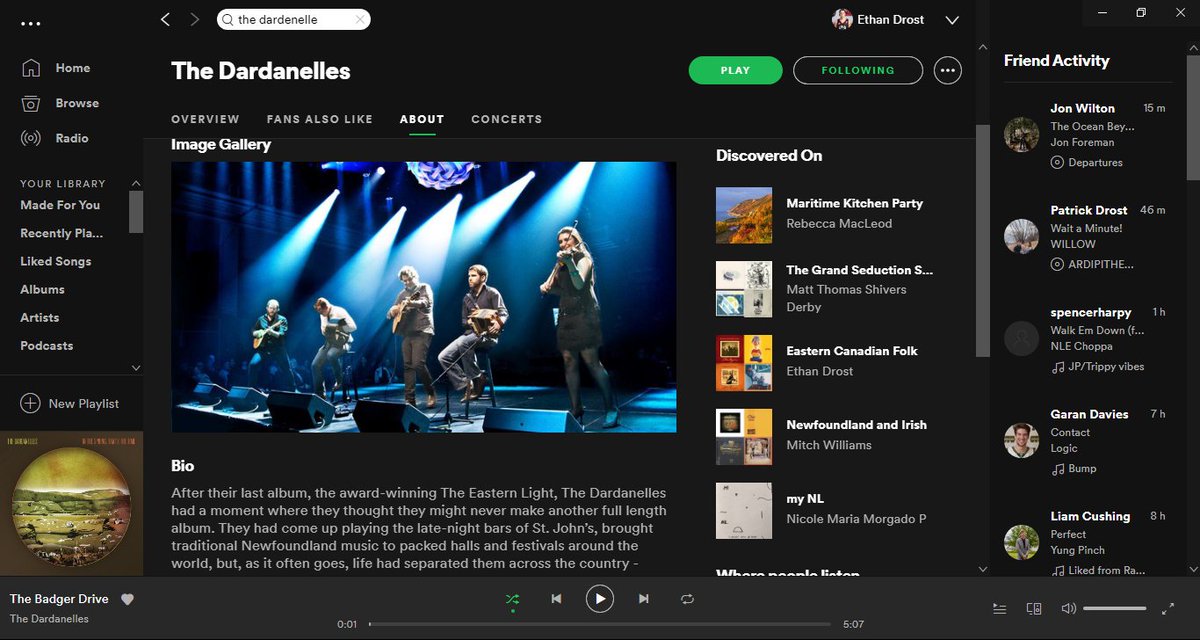Adjust the volume slider
This screenshot has width=1200, height=640.
pos(1114,608)
